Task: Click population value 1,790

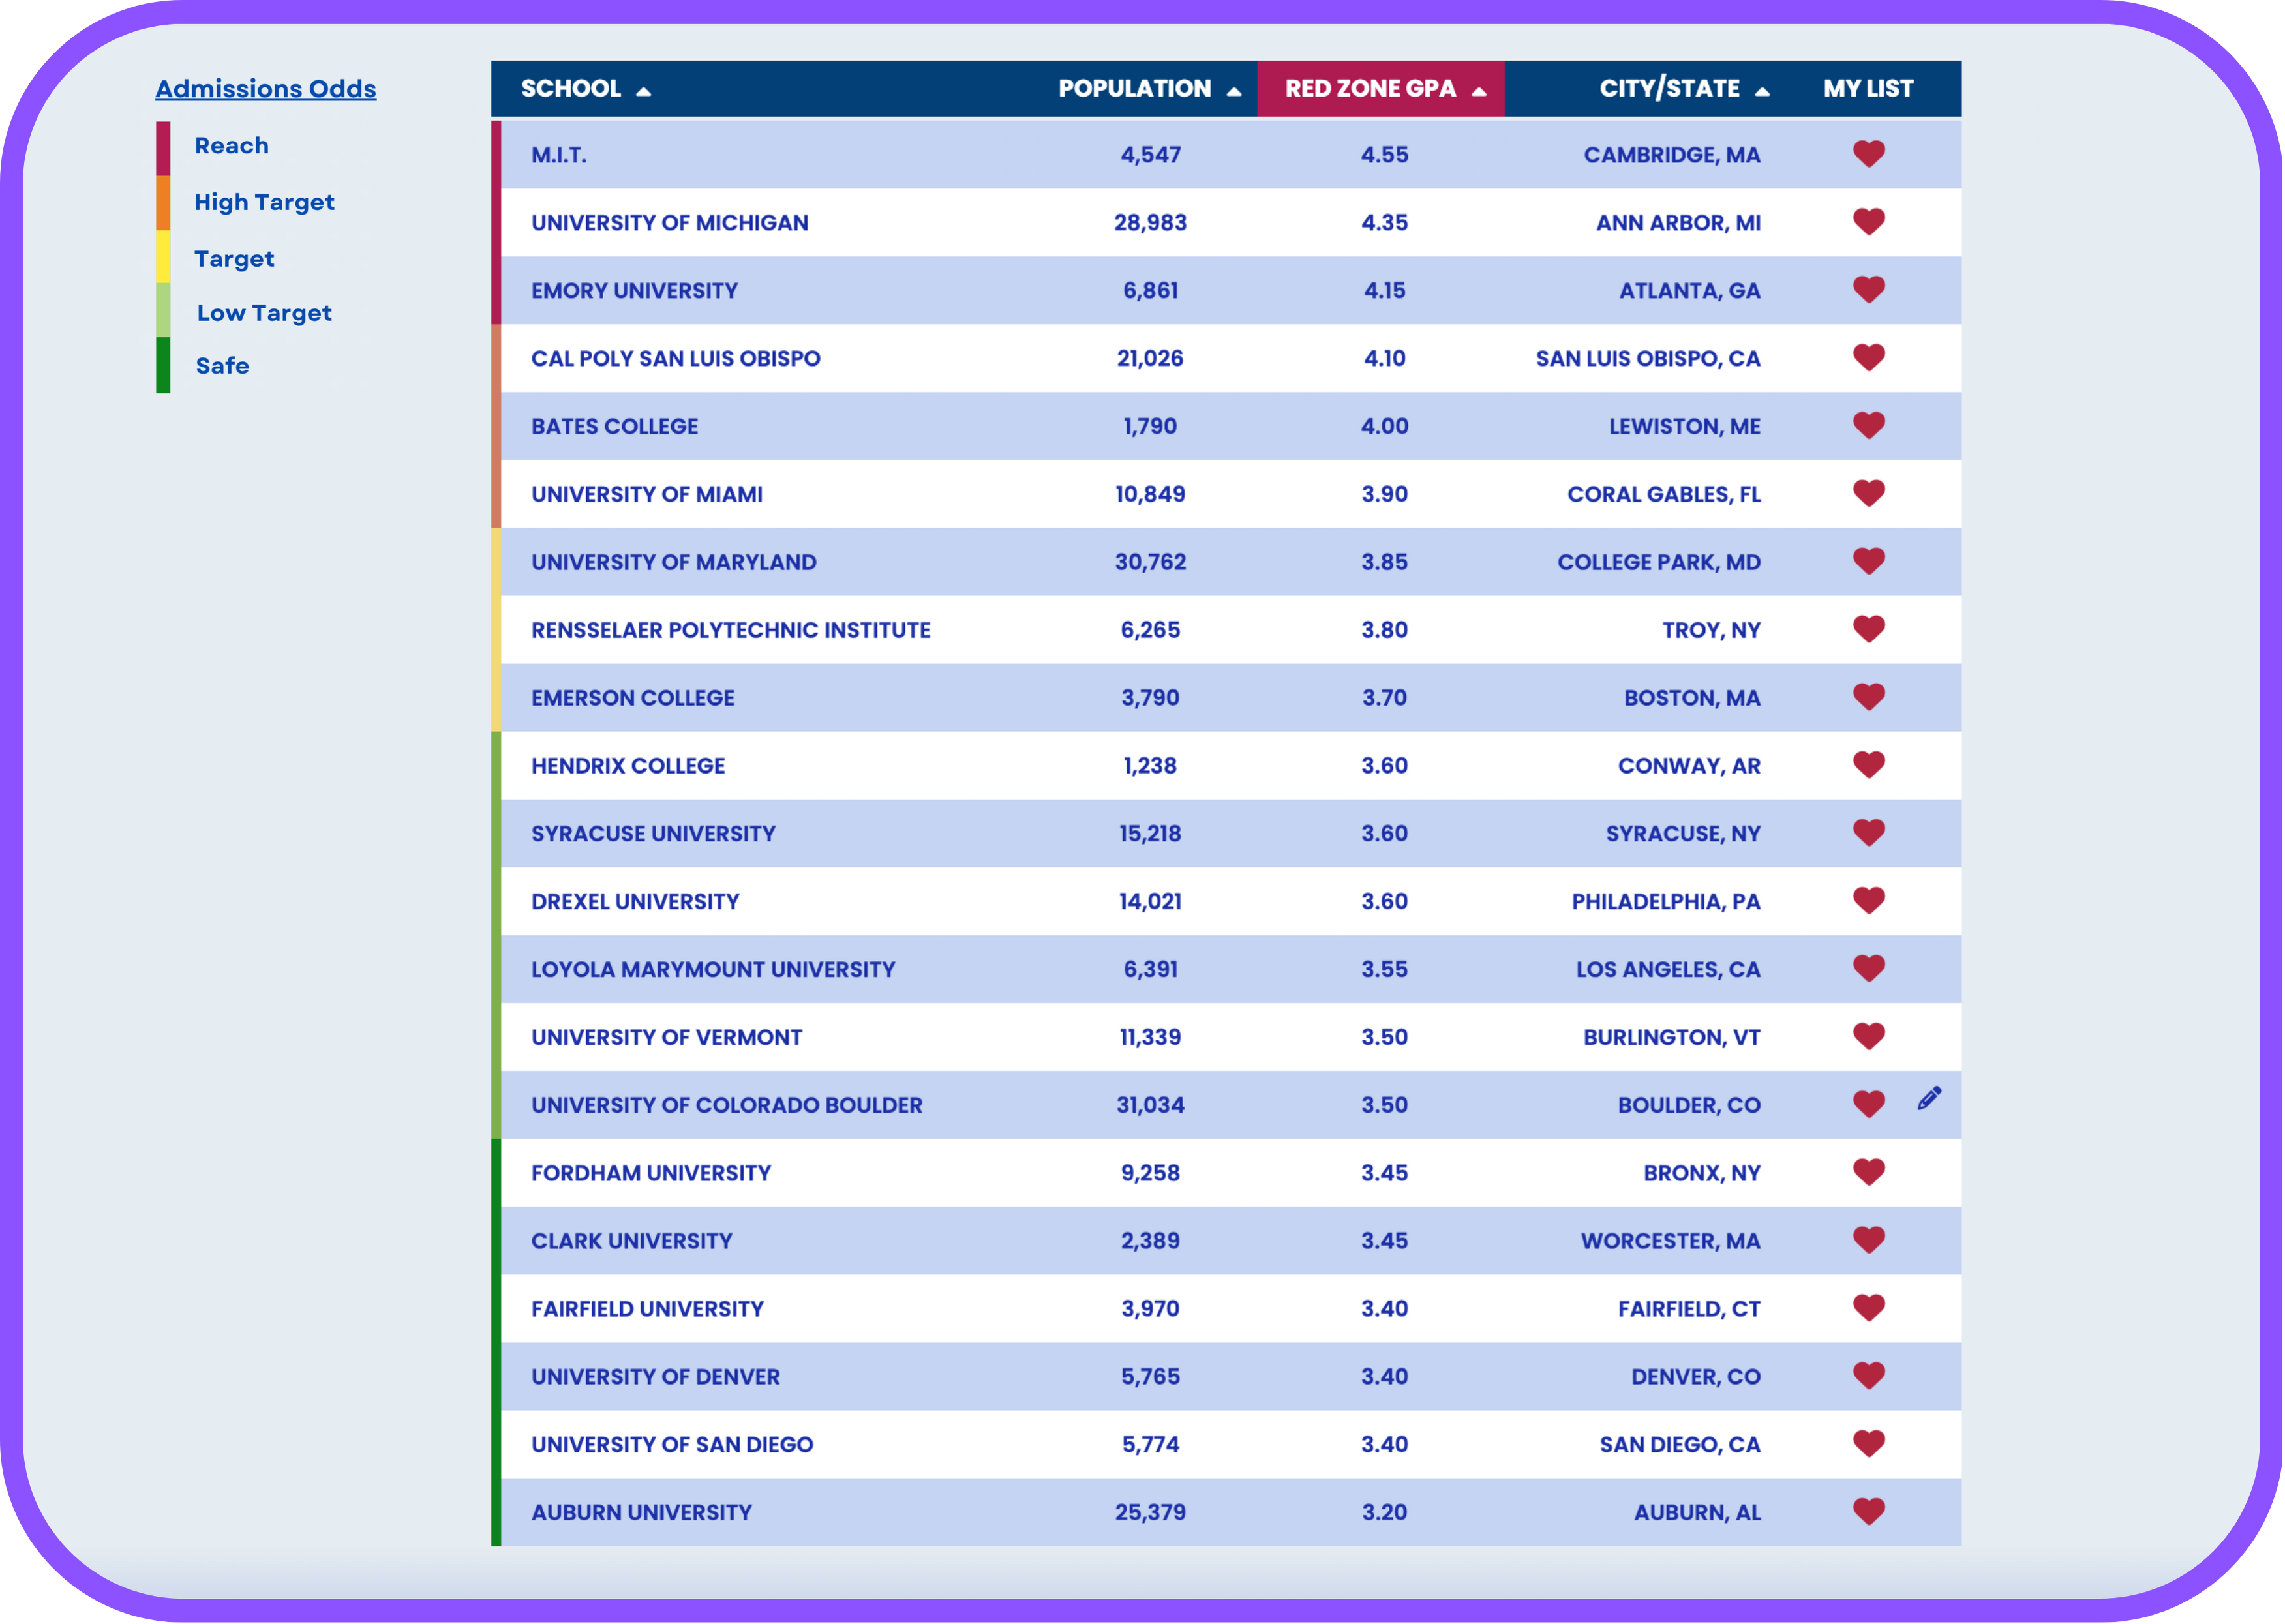Action: tap(1150, 427)
